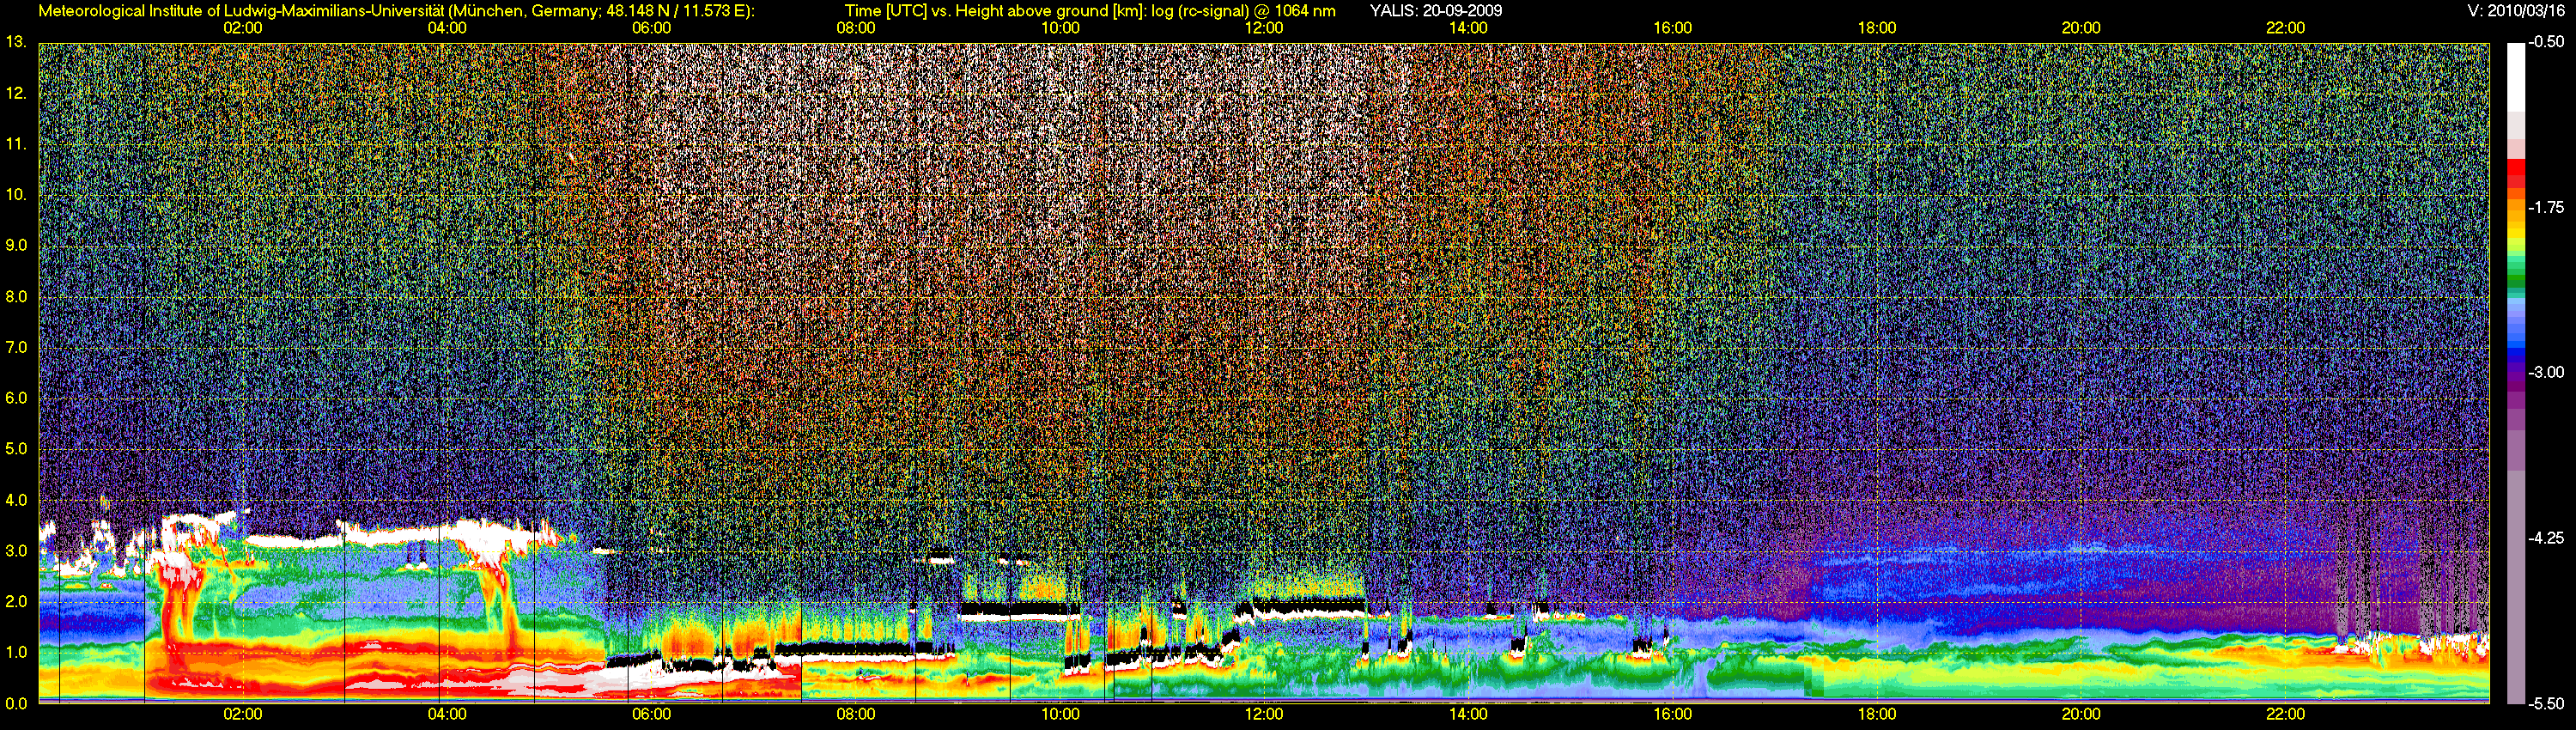Click the 10:00 label on top time axis
Image resolution: width=2576 pixels, height=730 pixels.
1060,28
